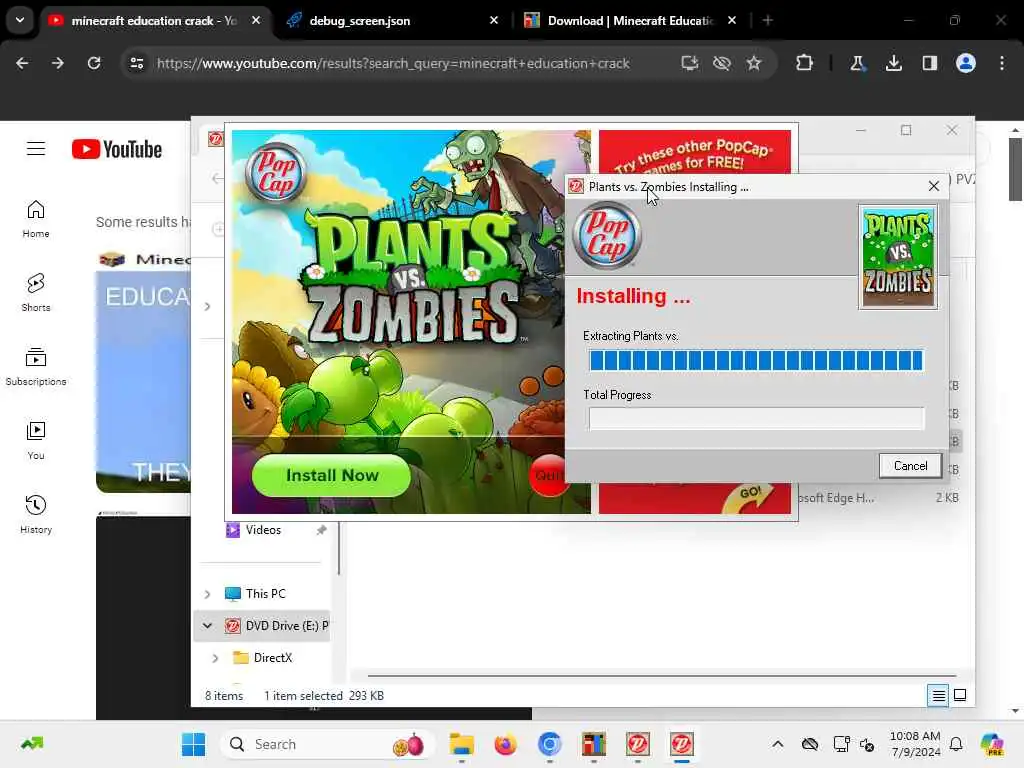
Task: Select DVD Drive (E:) in navigation pane
Action: click(x=278, y=626)
